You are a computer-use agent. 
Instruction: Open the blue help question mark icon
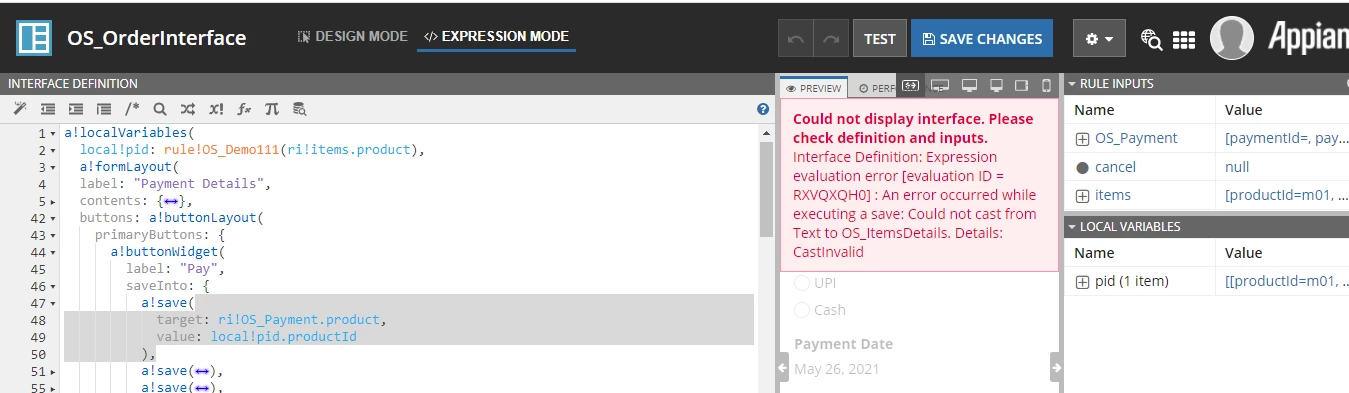763,110
